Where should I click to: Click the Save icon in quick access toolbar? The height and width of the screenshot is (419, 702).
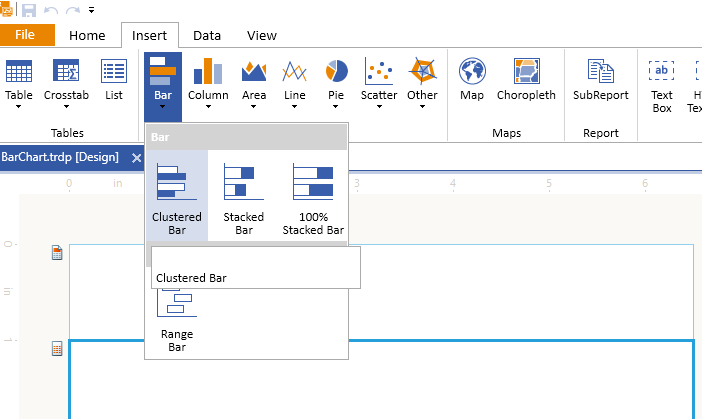click(29, 10)
